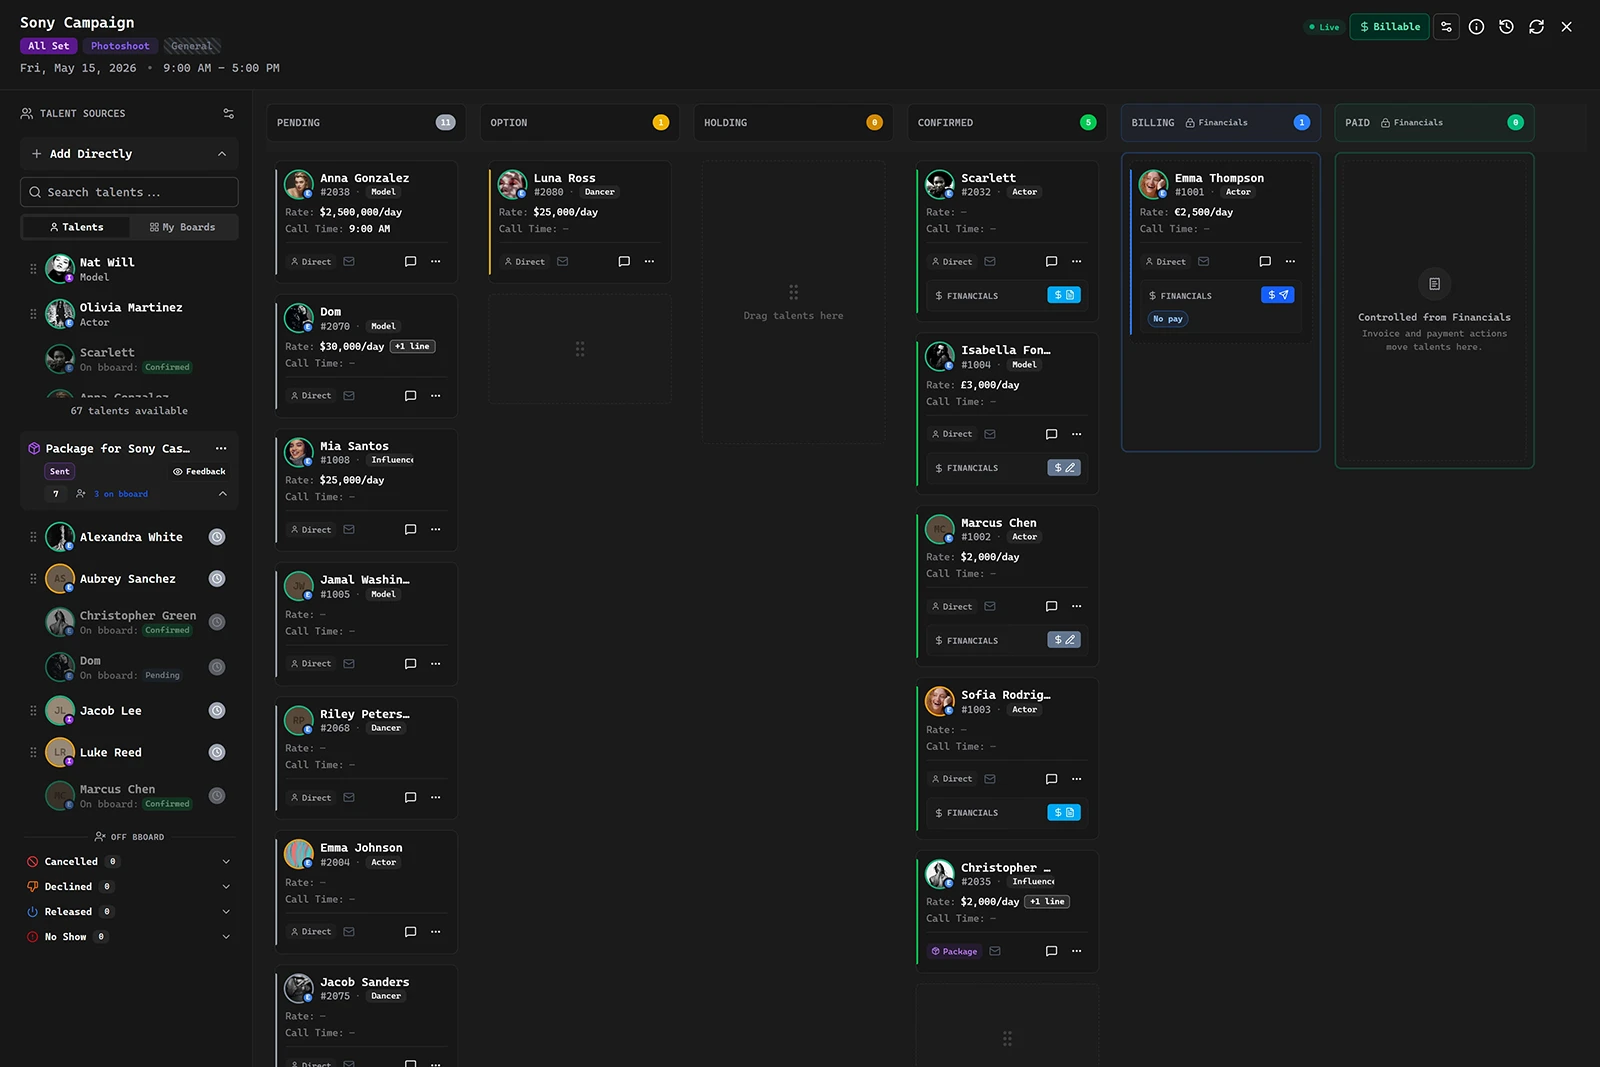1600x1067 pixels.
Task: Open Talent Sources filter settings icon
Action: click(228, 114)
